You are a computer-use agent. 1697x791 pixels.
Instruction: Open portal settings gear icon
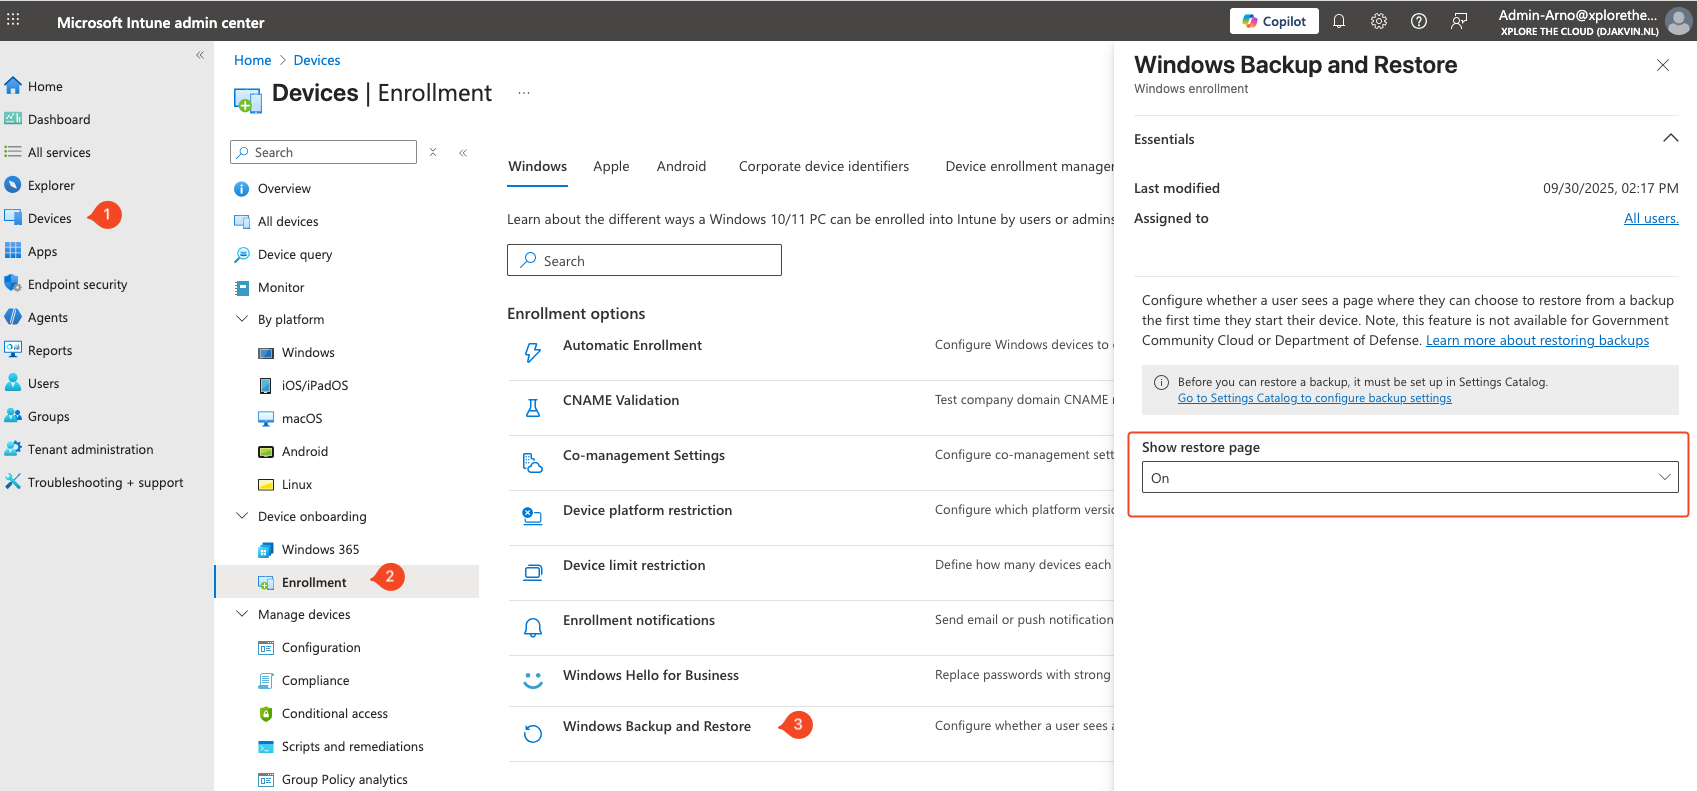[1379, 21]
